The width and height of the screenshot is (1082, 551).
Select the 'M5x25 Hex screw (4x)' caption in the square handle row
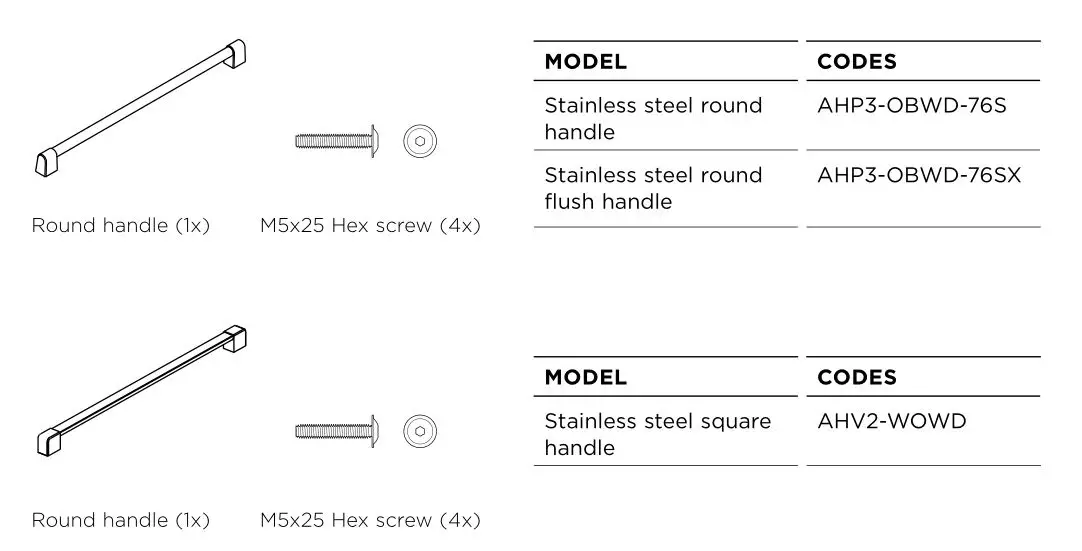(370, 520)
